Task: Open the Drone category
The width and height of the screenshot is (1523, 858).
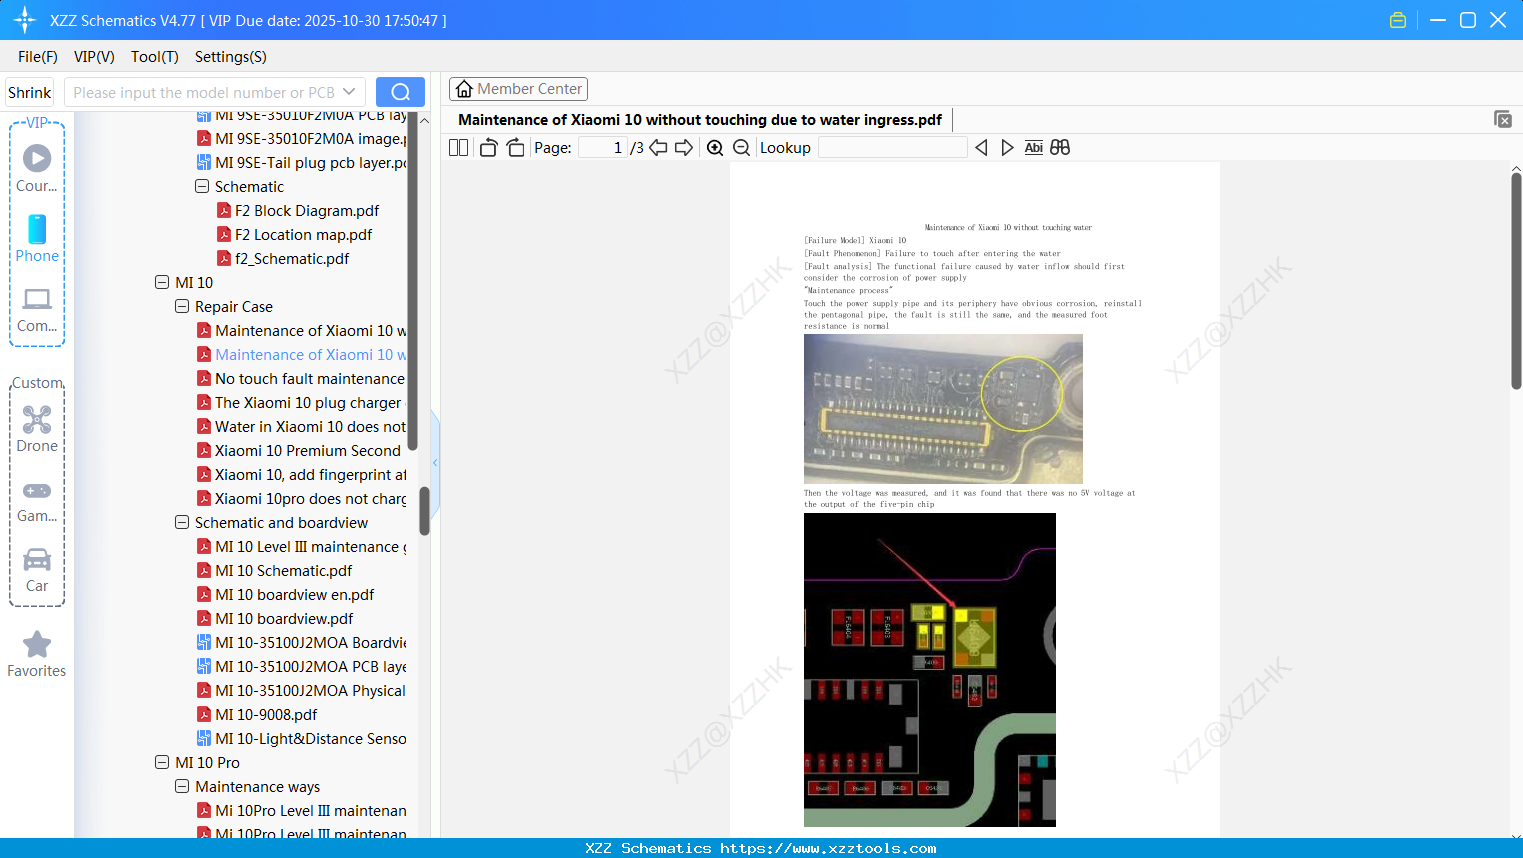Action: point(37,429)
